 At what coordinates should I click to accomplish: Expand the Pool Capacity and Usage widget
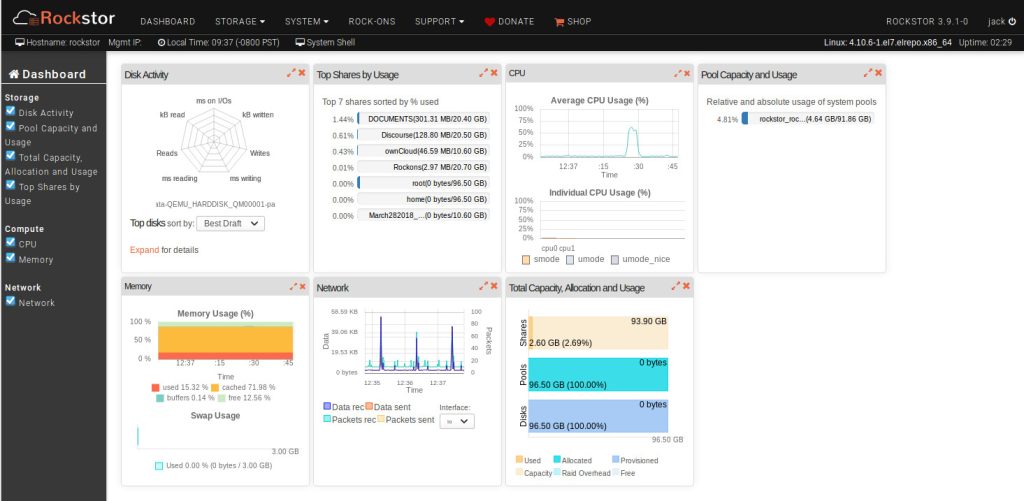[867, 73]
